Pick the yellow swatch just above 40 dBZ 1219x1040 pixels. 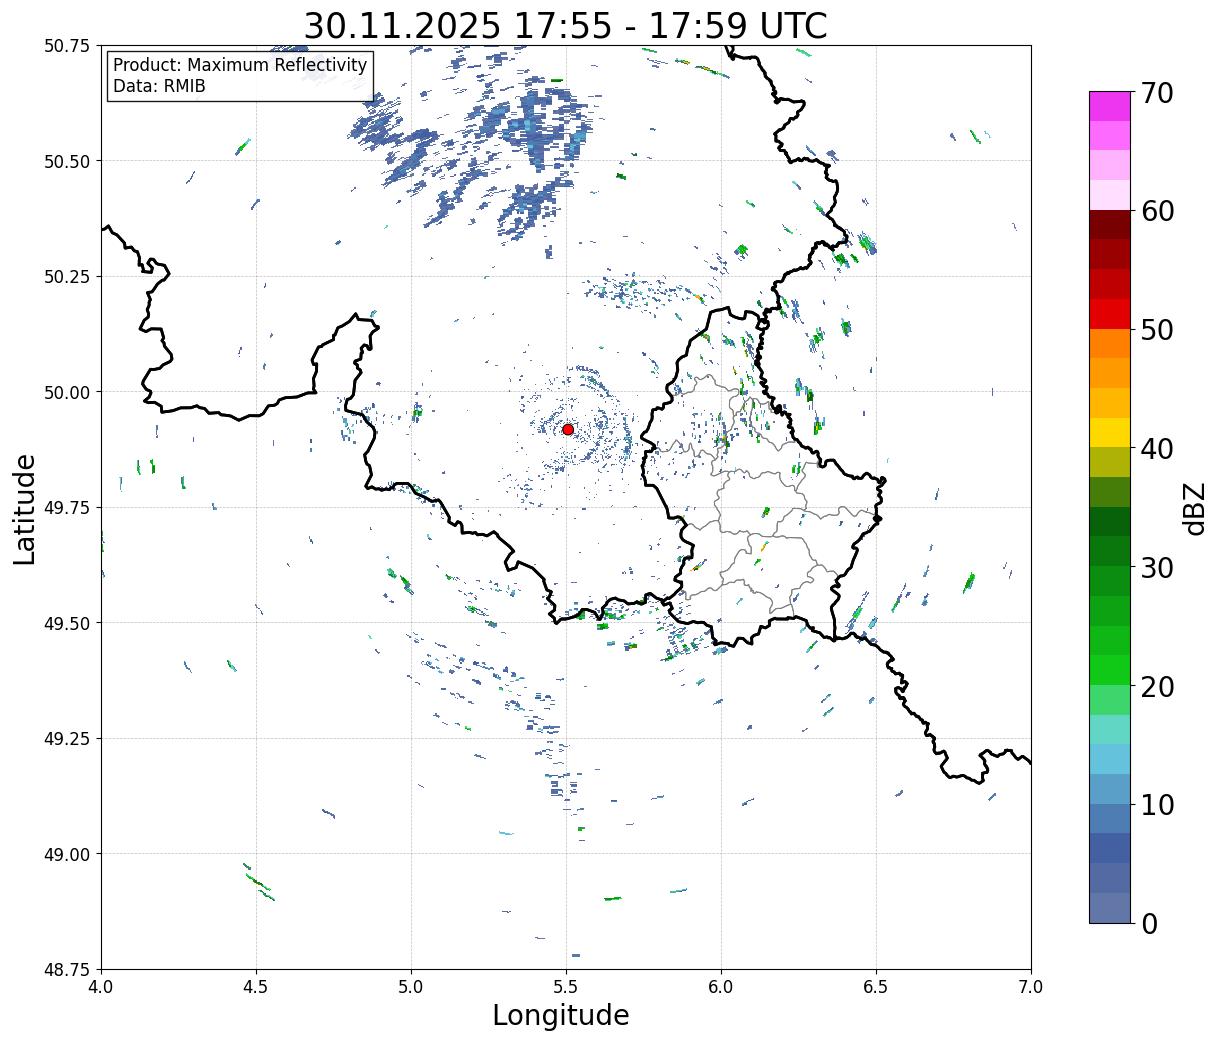click(1110, 432)
